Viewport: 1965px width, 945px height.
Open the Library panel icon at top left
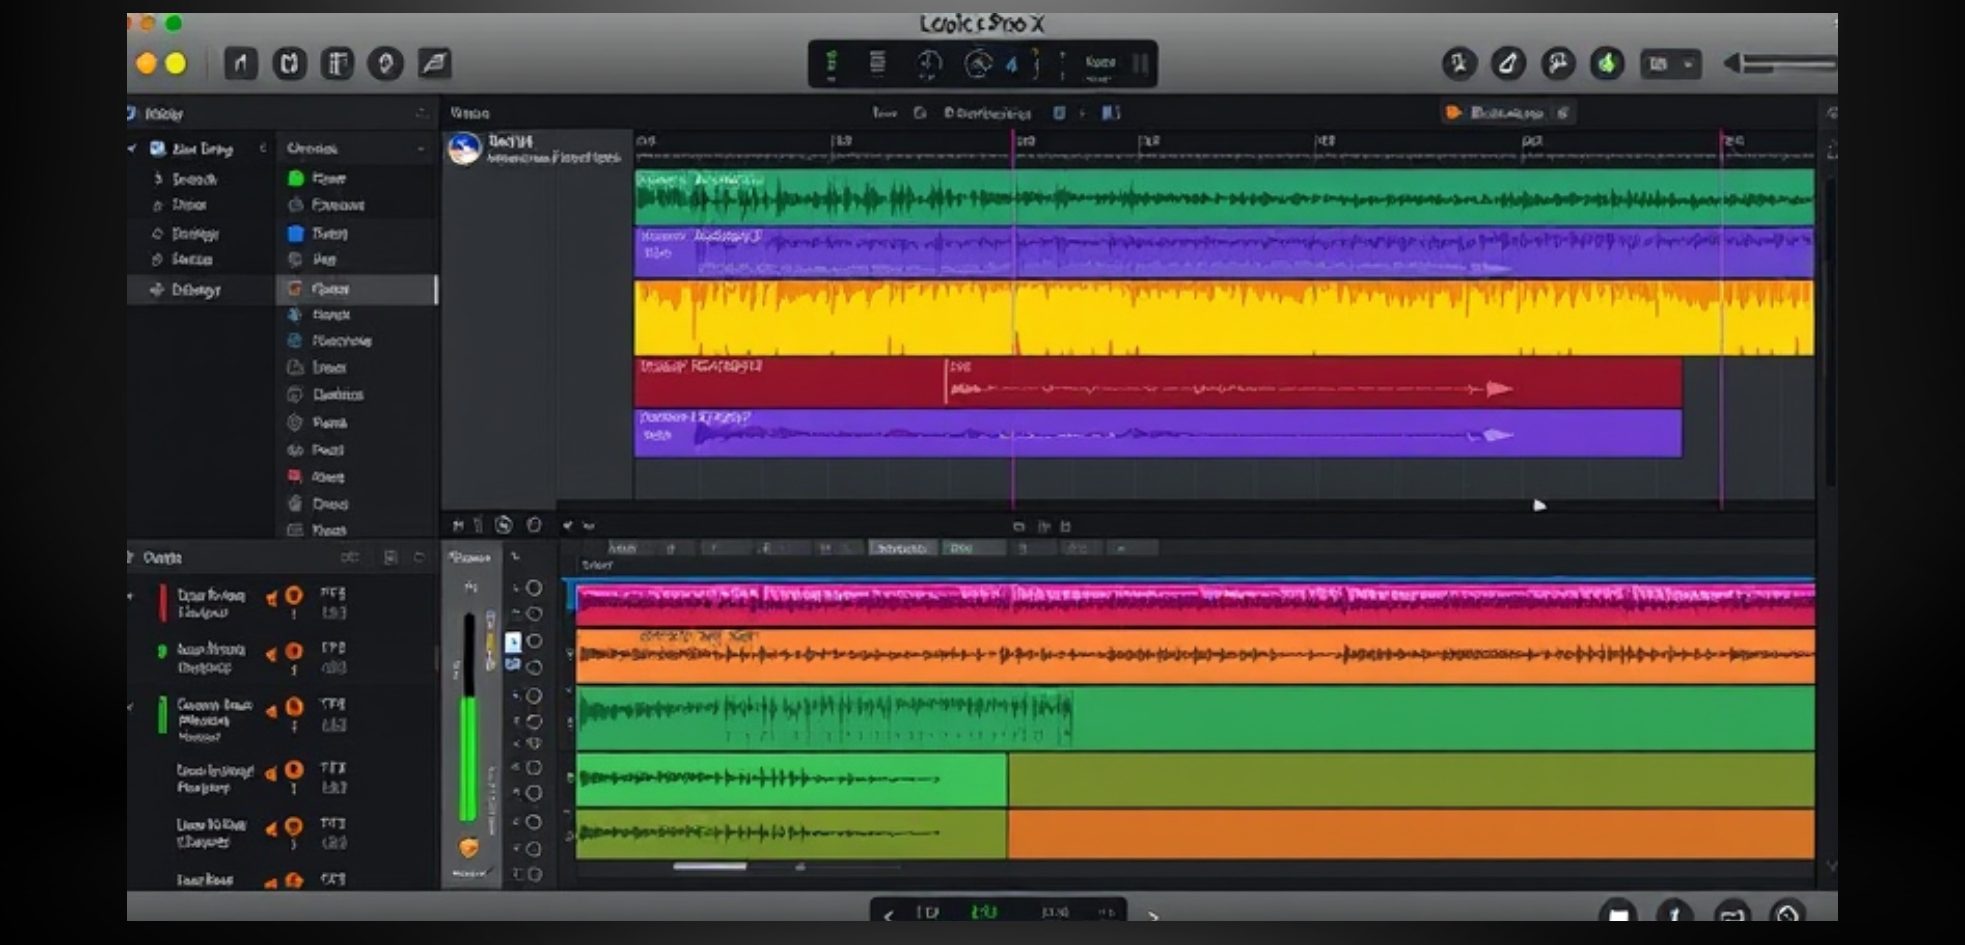[240, 62]
